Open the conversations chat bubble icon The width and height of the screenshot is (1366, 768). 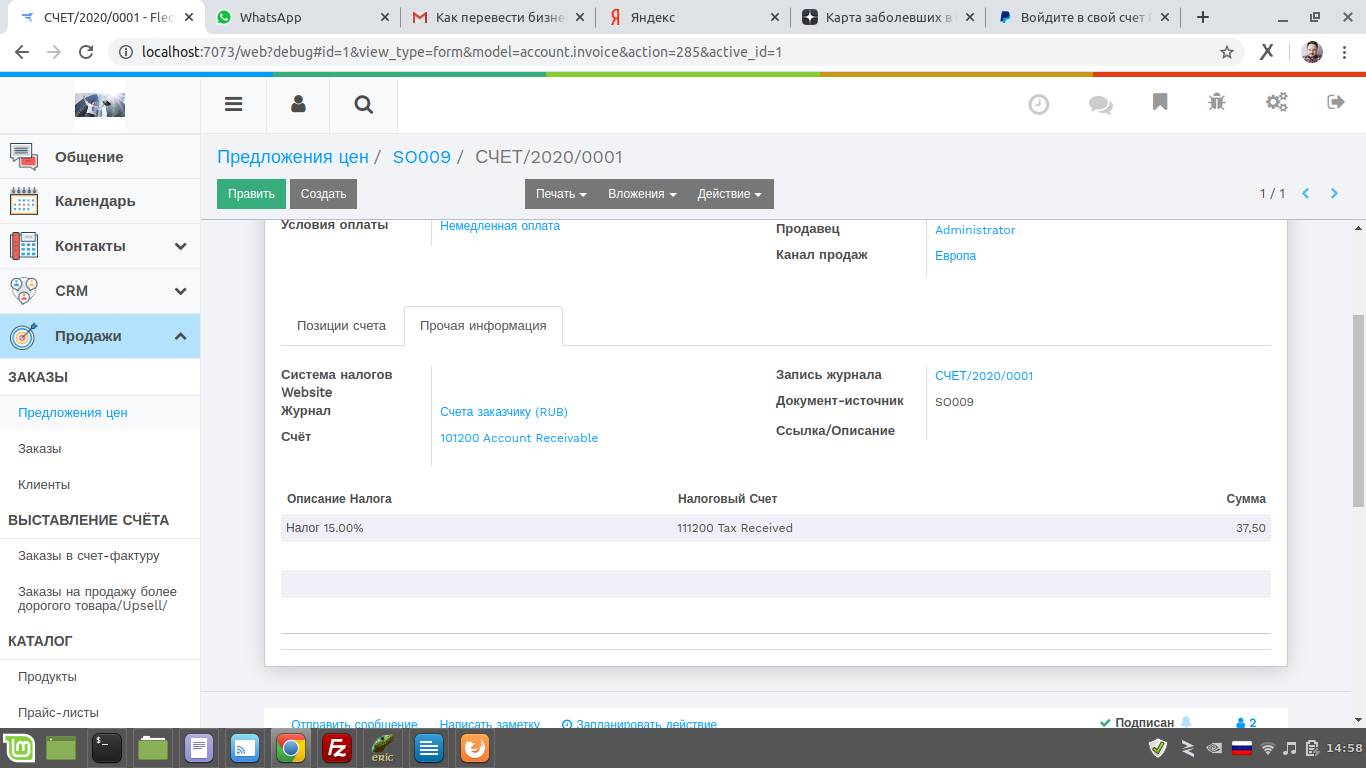[x=1100, y=104]
